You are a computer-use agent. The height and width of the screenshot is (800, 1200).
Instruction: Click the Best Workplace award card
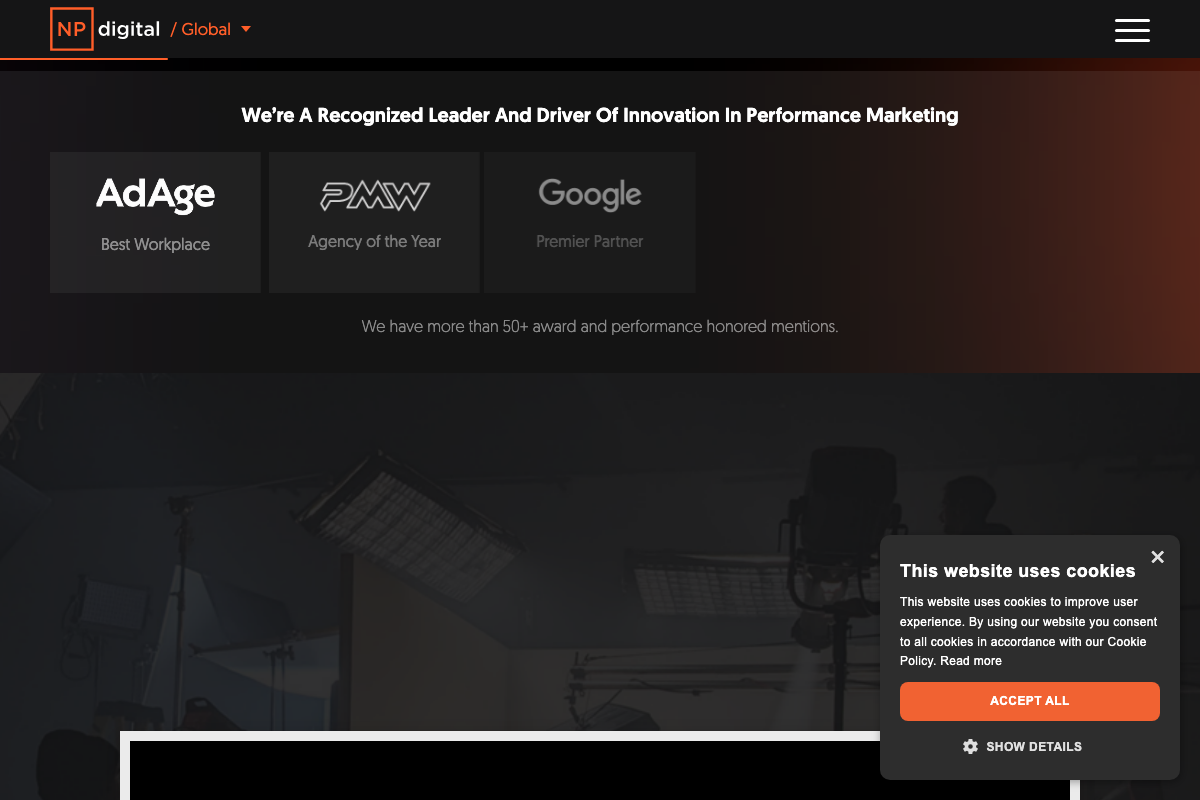[155, 222]
